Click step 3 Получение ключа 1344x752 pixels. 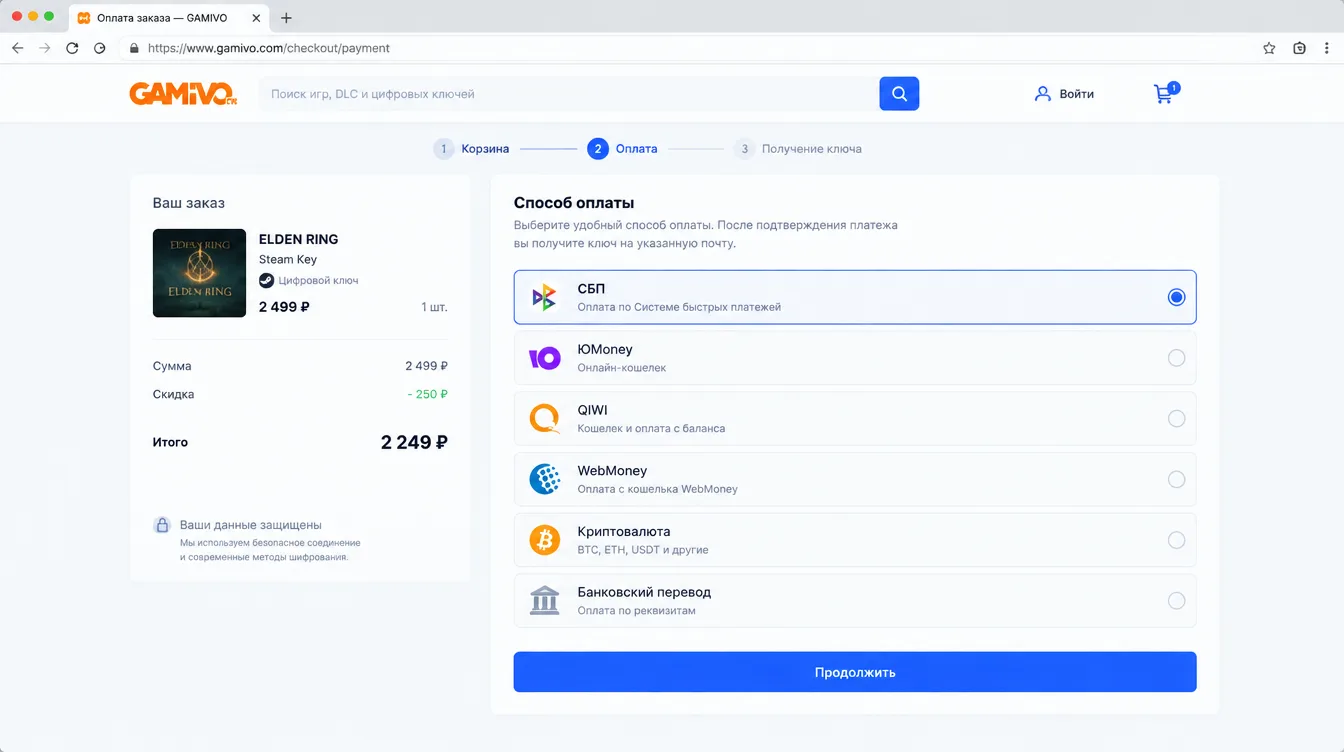tap(797, 149)
